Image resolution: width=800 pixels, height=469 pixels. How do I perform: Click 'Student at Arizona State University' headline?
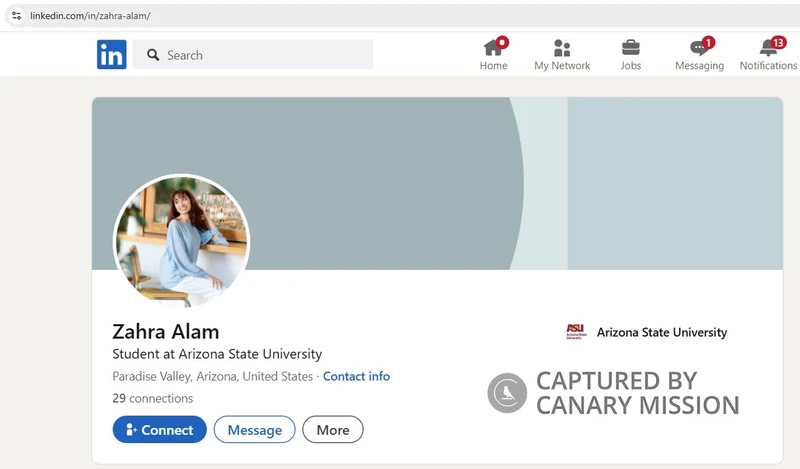point(217,354)
